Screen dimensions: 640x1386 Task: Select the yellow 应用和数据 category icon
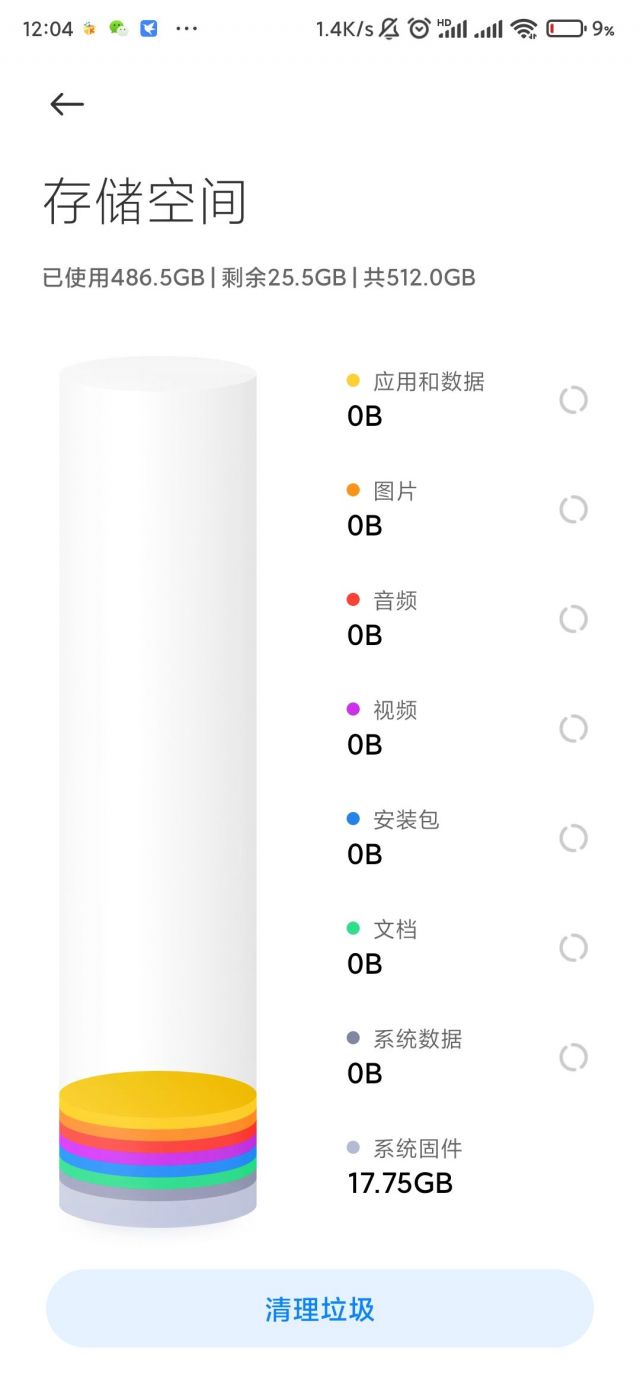click(352, 381)
